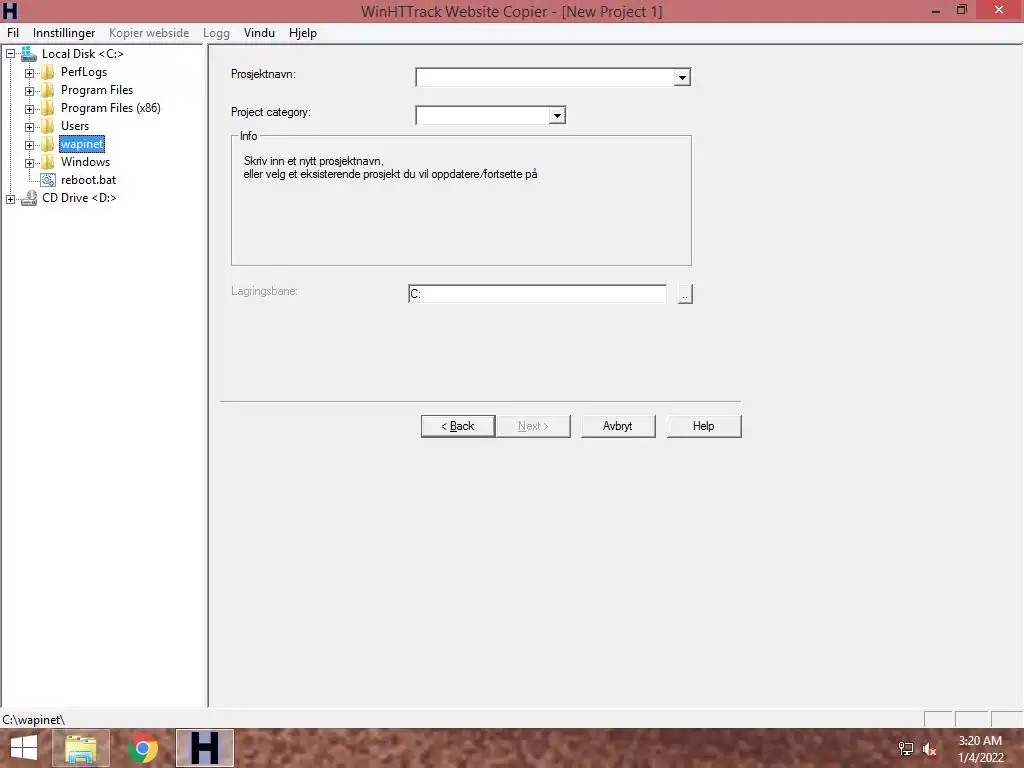This screenshot has height=768, width=1024.
Task: Click the WinHTTrack taskbar icon
Action: pyautogui.click(x=204, y=748)
